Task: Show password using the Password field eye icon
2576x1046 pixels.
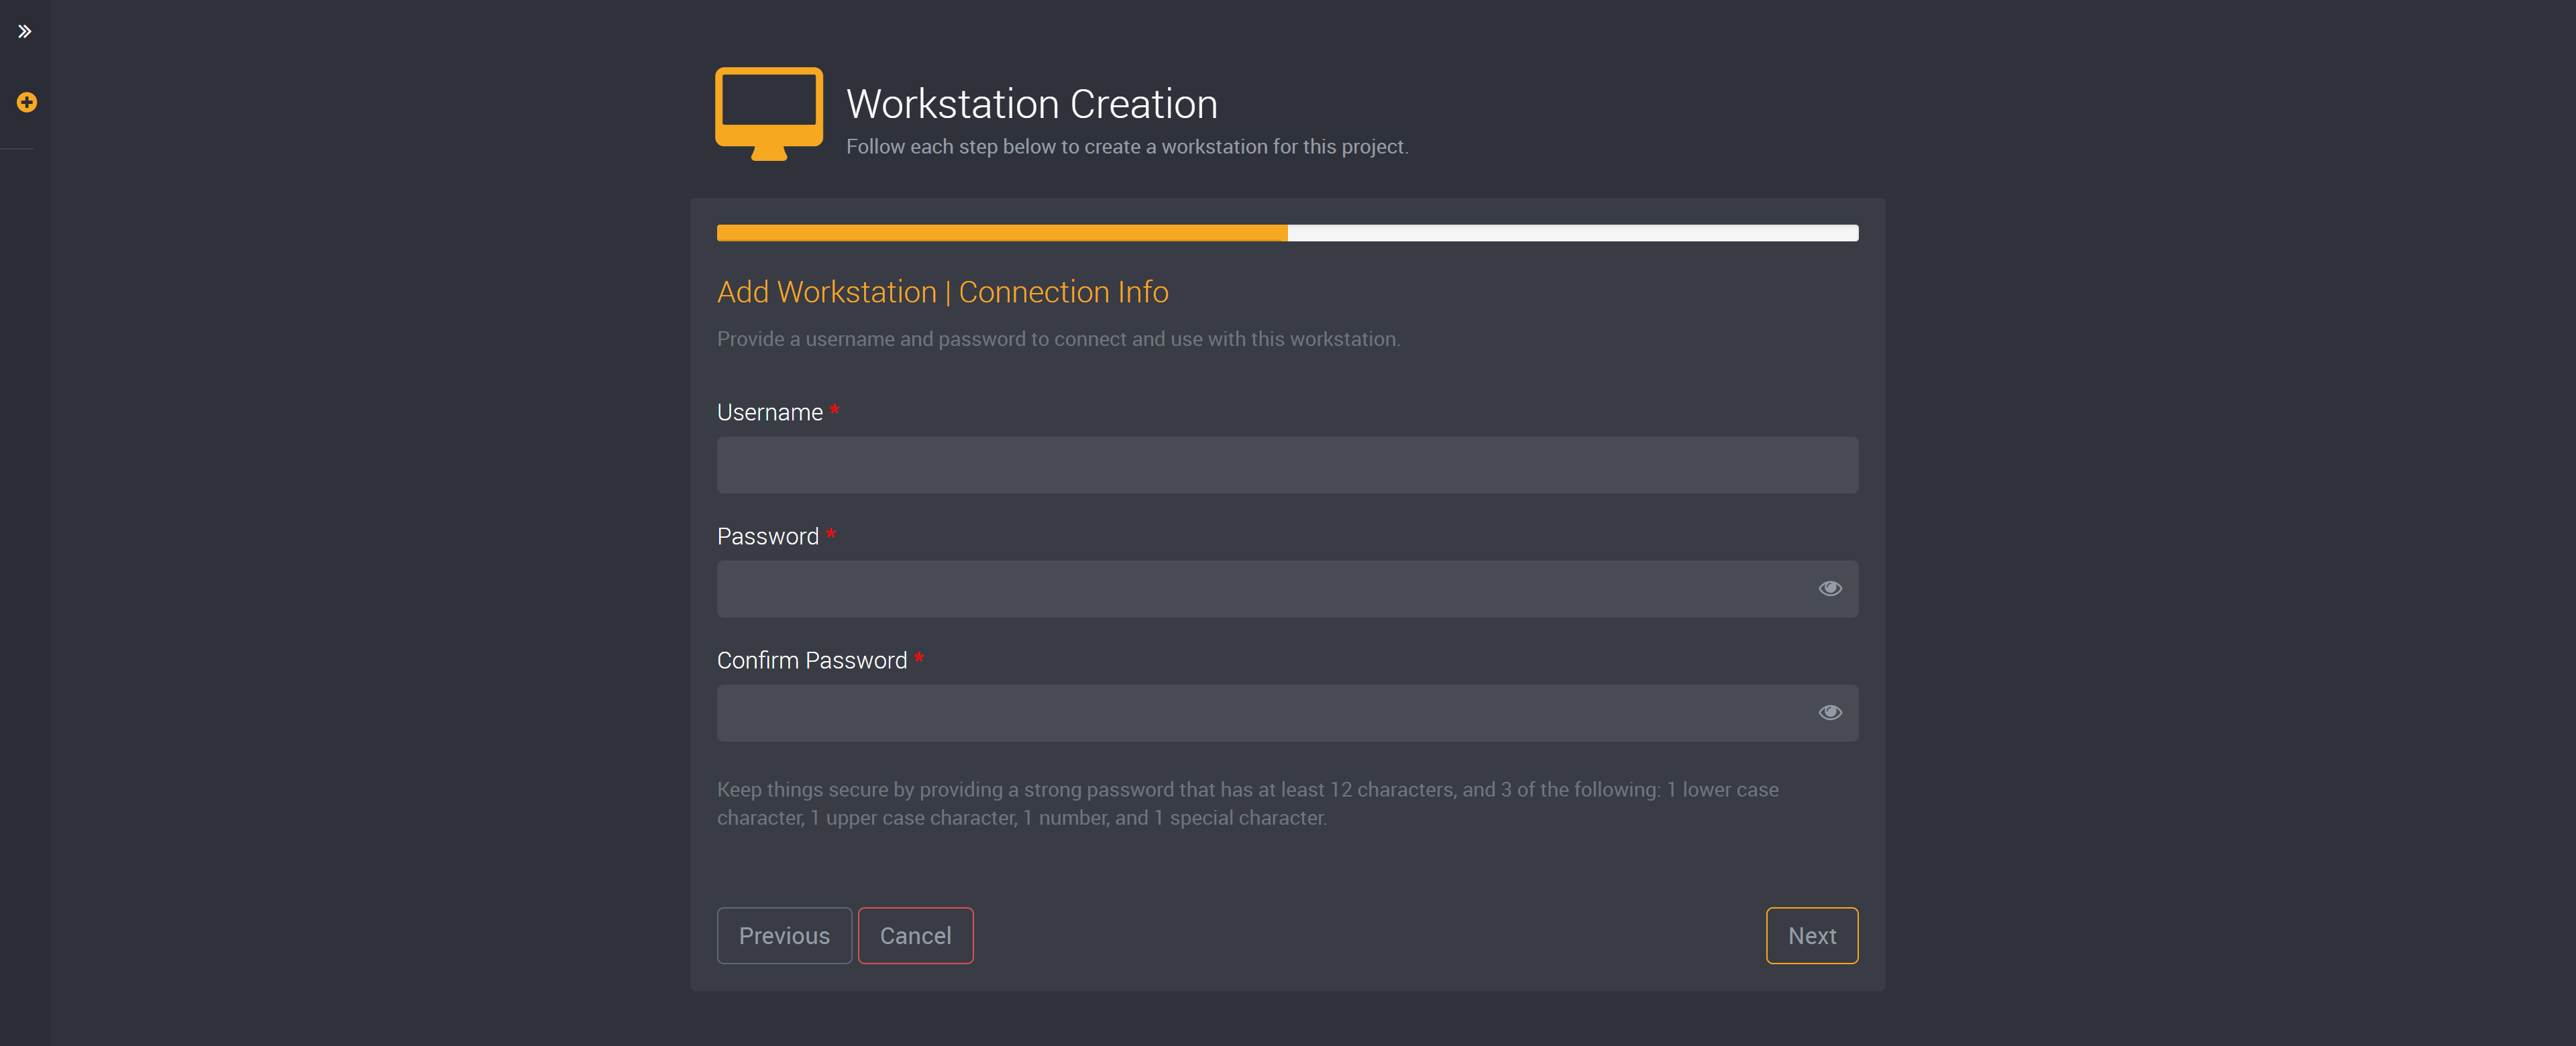Action: pos(1829,588)
